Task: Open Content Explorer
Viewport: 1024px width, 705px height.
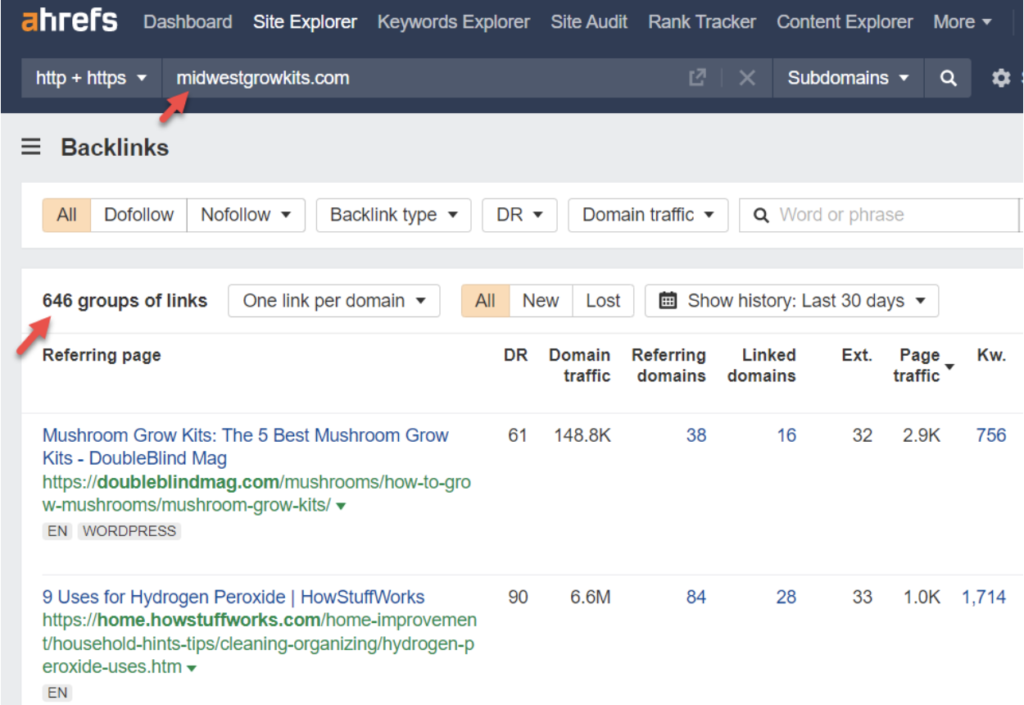Action: click(x=844, y=22)
